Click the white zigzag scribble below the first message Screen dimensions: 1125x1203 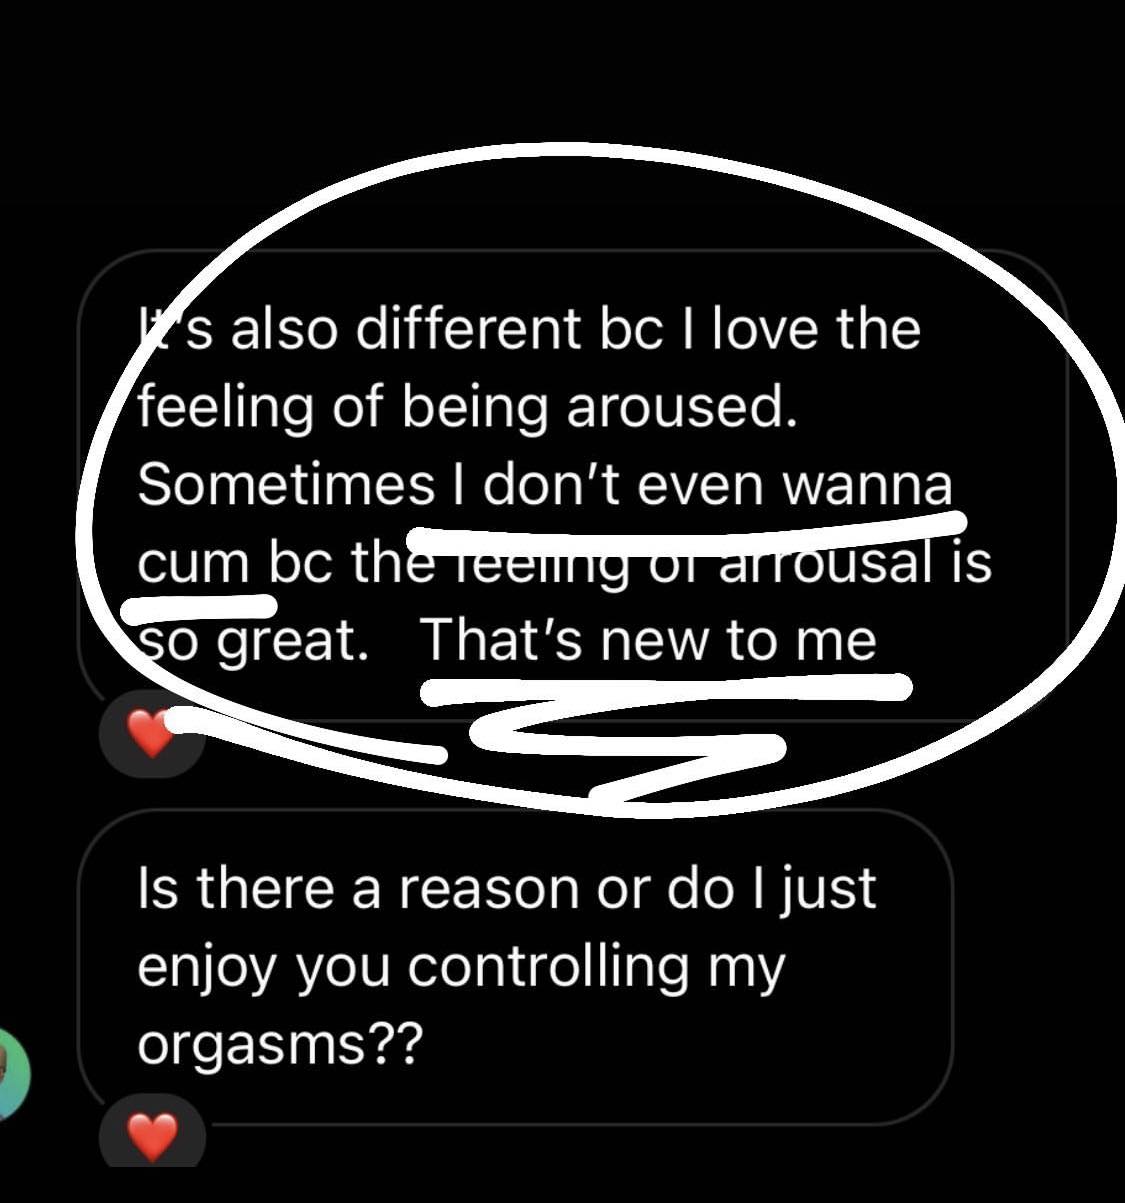pos(628,752)
